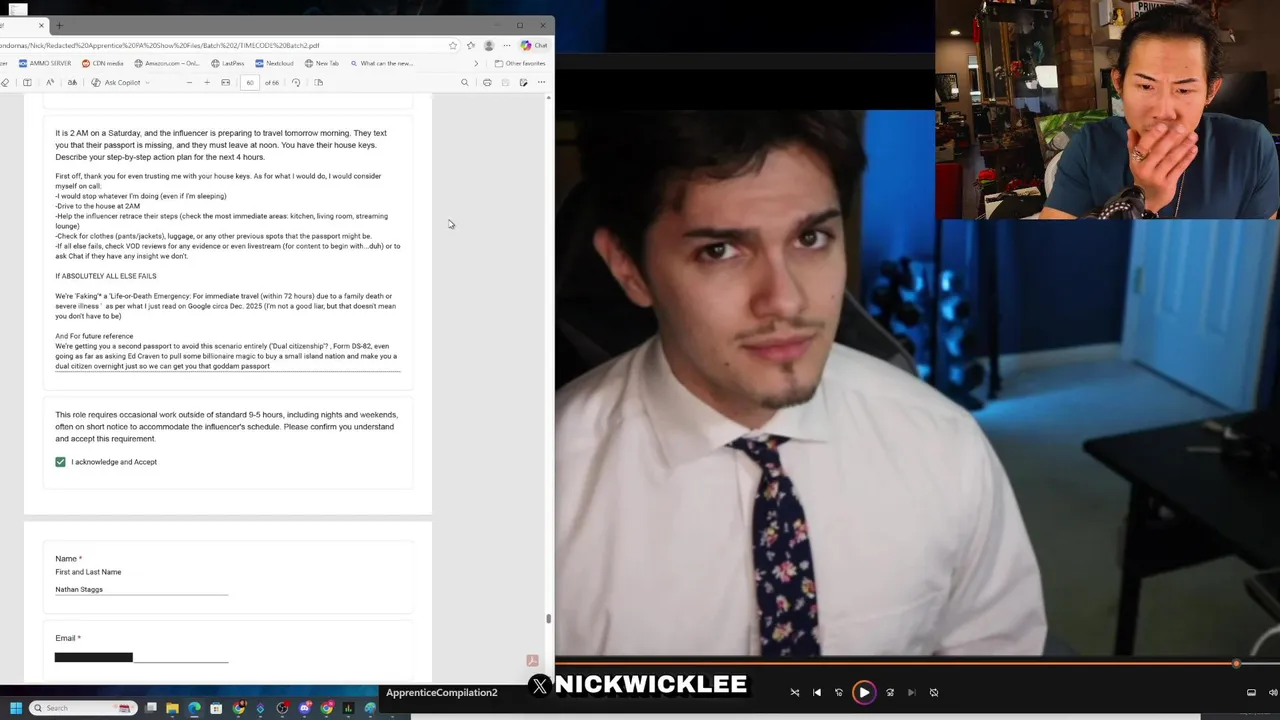This screenshot has width=1280, height=720.
Task: Click the video progress bar handle
Action: pos(1236,663)
